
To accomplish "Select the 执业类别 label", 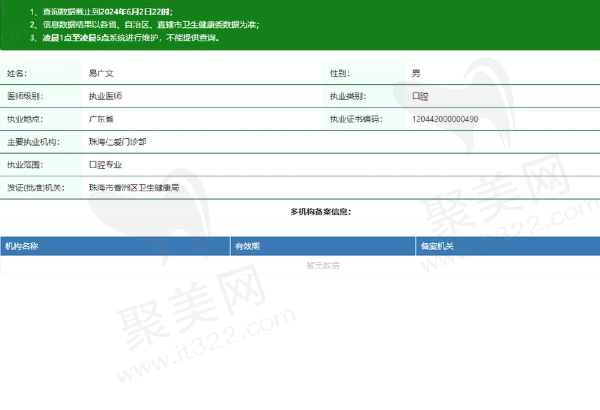I will coord(347,97).
